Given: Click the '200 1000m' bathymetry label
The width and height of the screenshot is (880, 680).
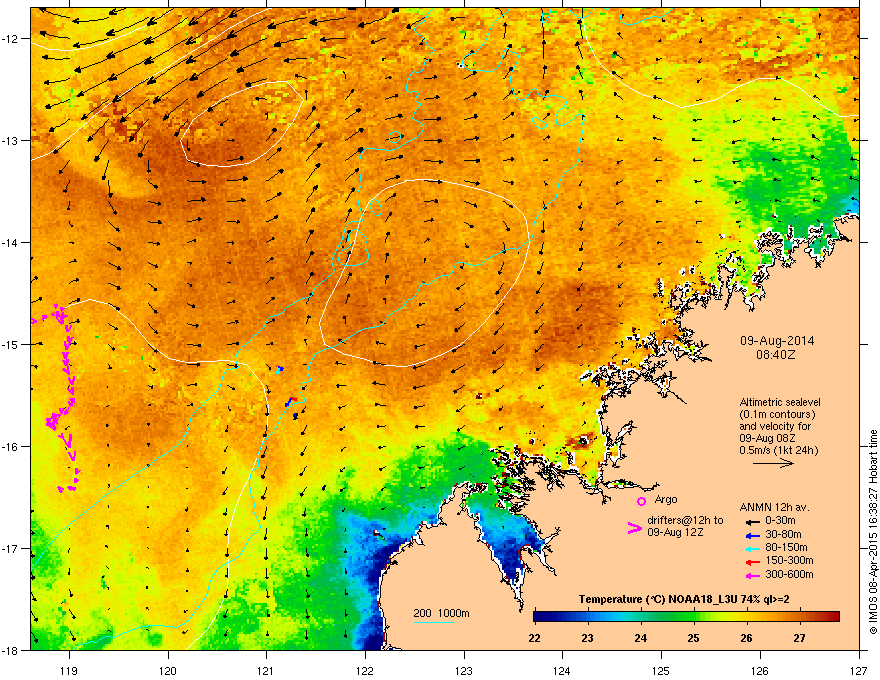Looking at the screenshot, I should coord(442,613).
